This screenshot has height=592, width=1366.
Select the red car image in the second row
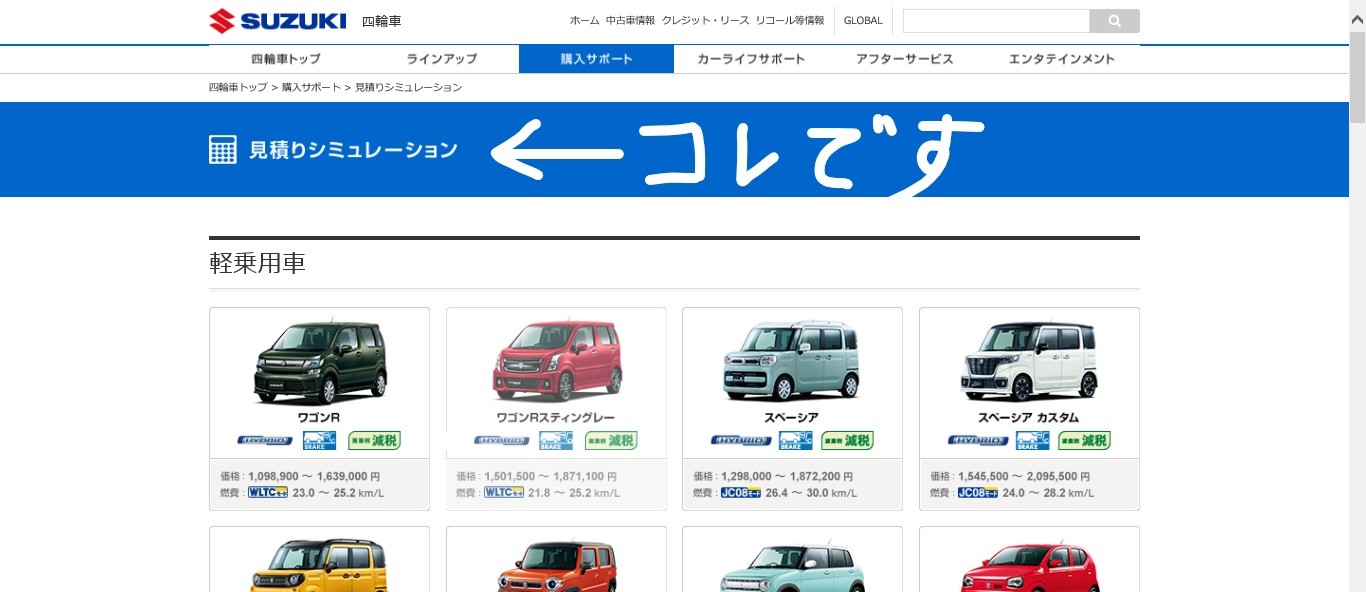pyautogui.click(x=1030, y=568)
